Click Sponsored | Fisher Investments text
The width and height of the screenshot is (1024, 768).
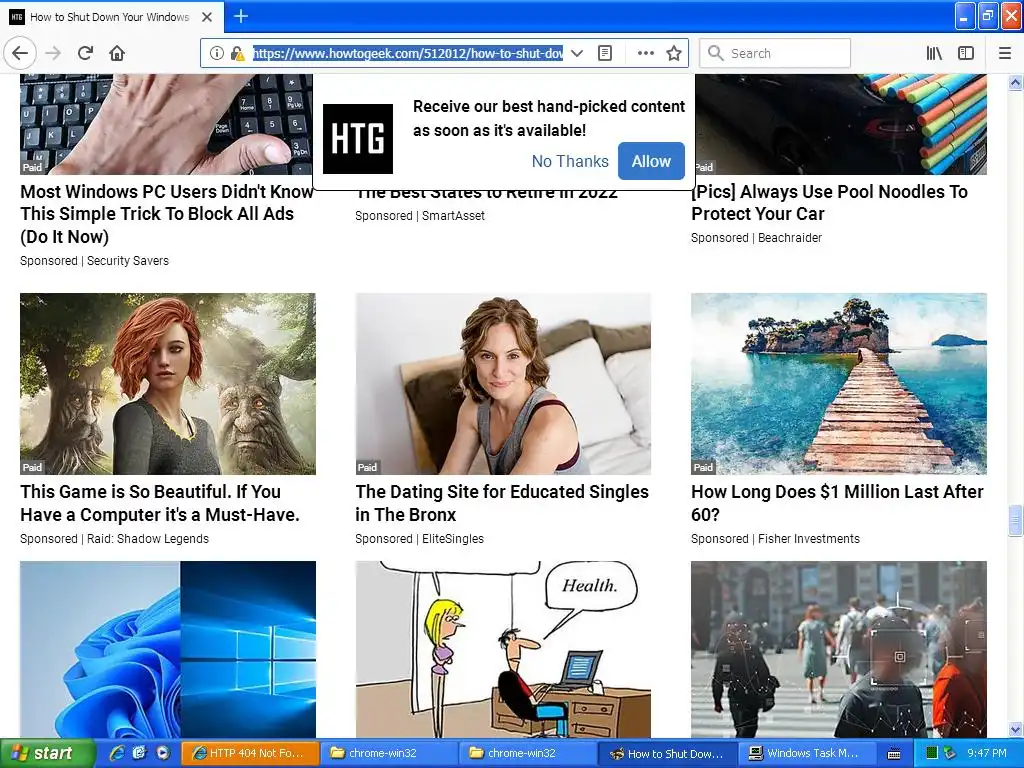[x=775, y=539]
